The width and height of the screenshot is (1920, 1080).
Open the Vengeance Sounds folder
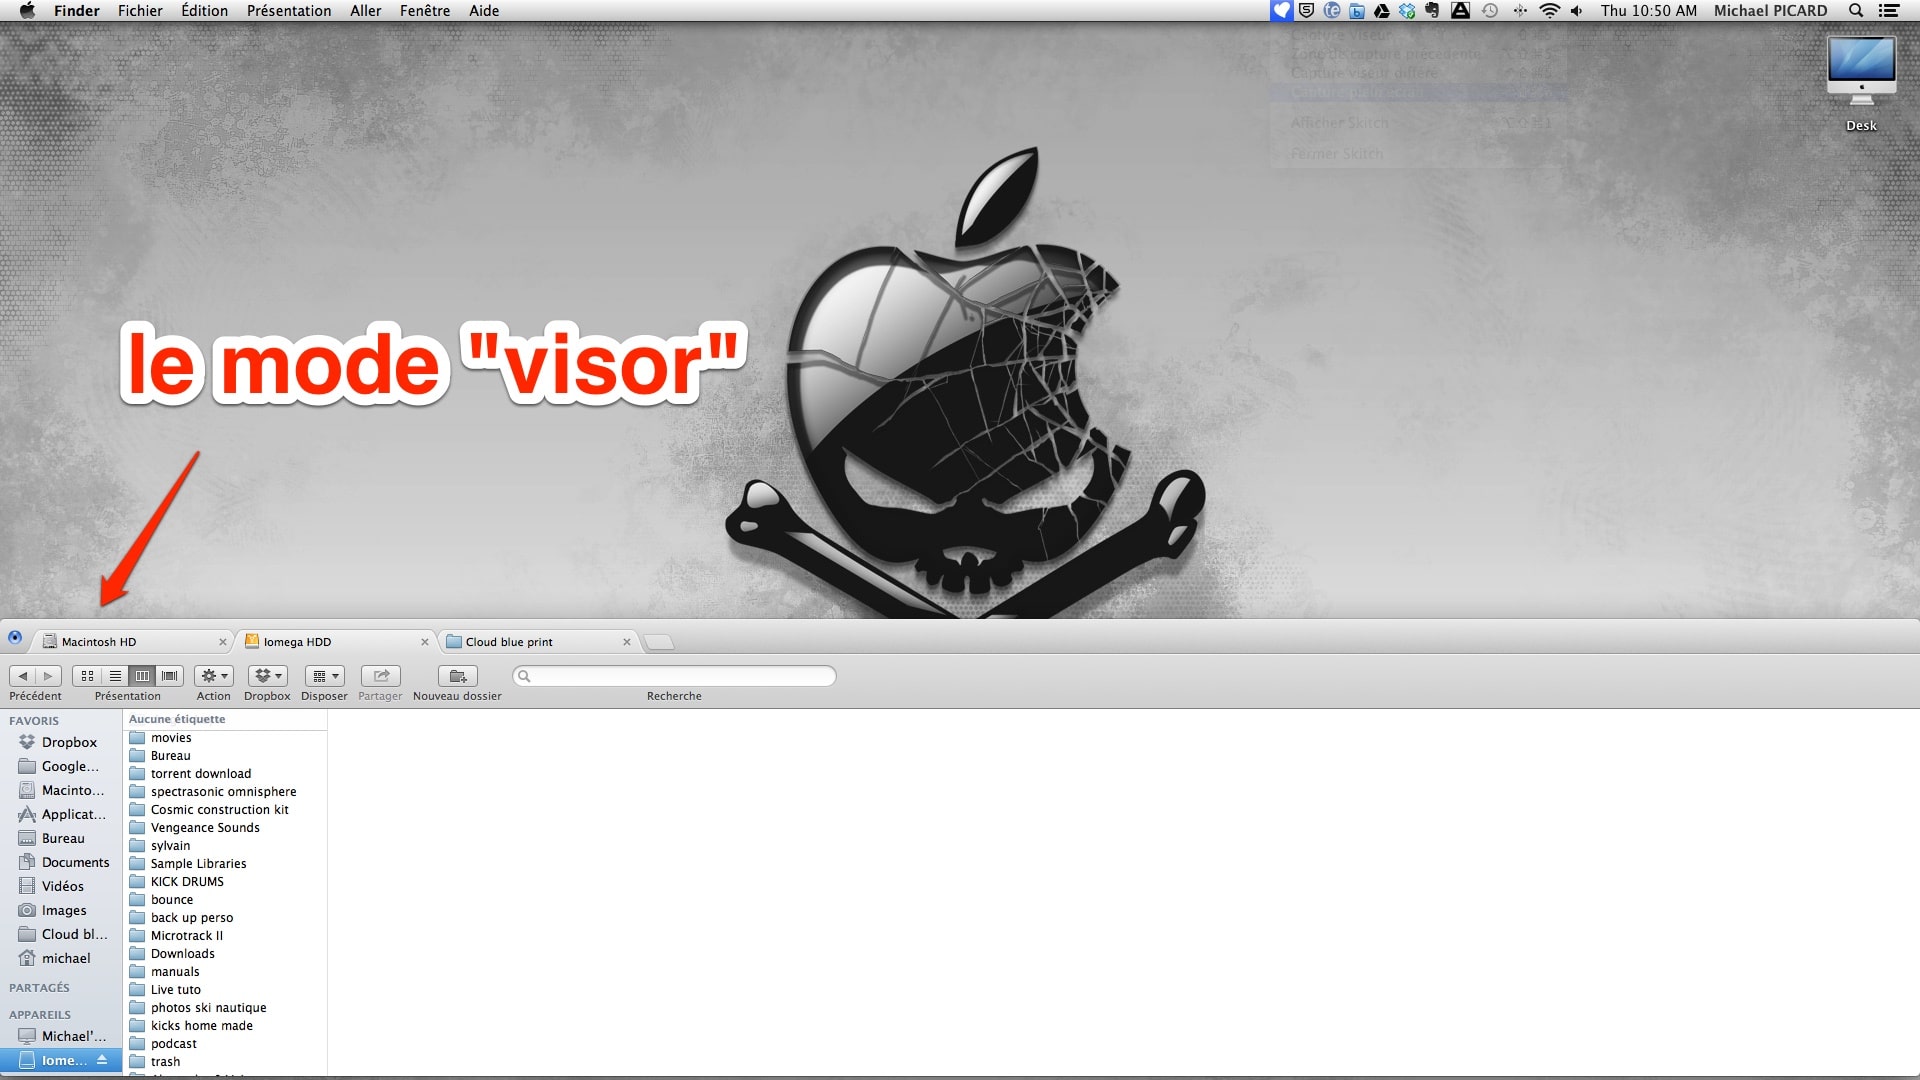click(205, 828)
